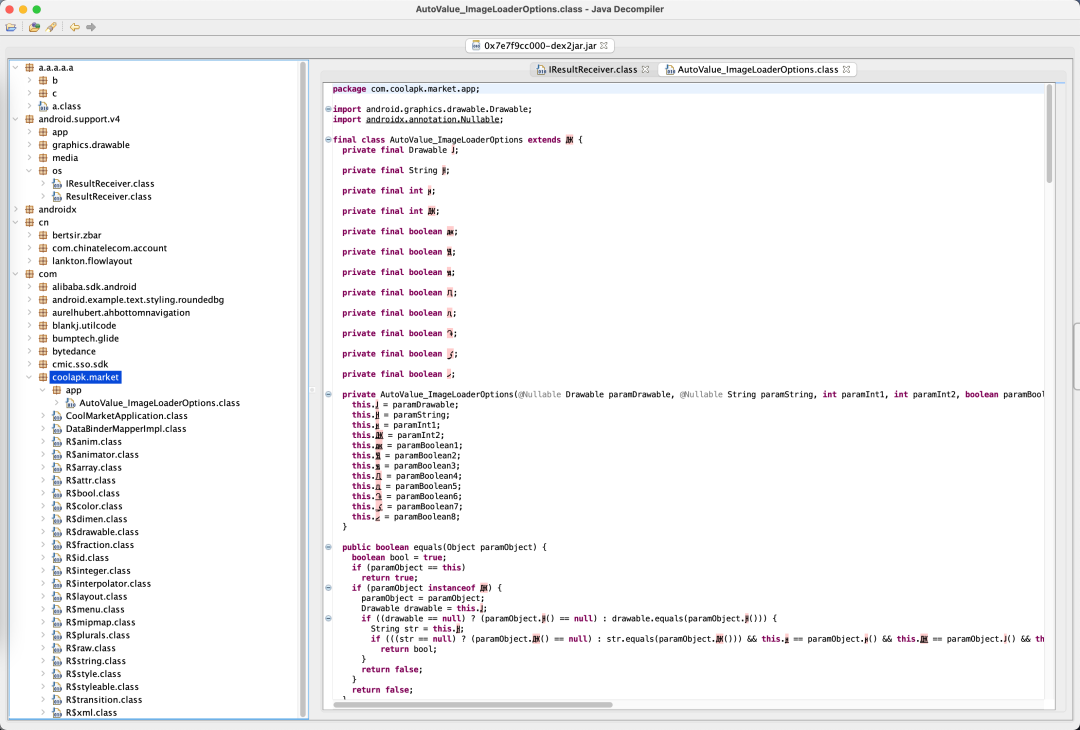
Task: Click the CoolMarketApplication.class file icon
Action: 56,416
